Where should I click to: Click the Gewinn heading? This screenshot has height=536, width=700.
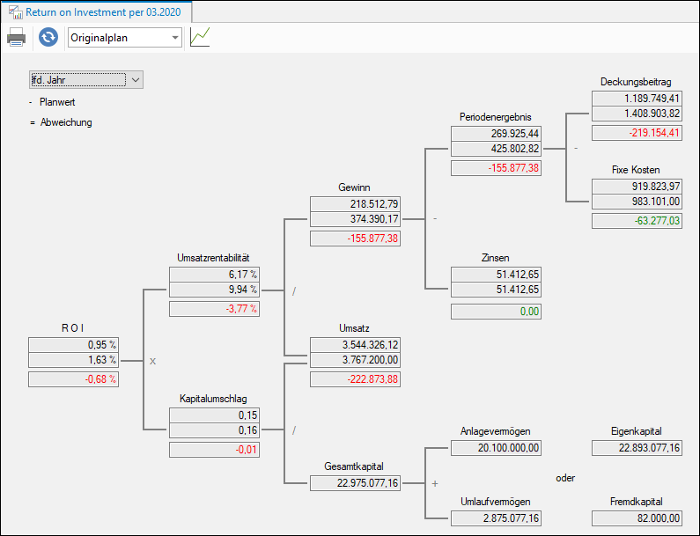click(x=354, y=187)
